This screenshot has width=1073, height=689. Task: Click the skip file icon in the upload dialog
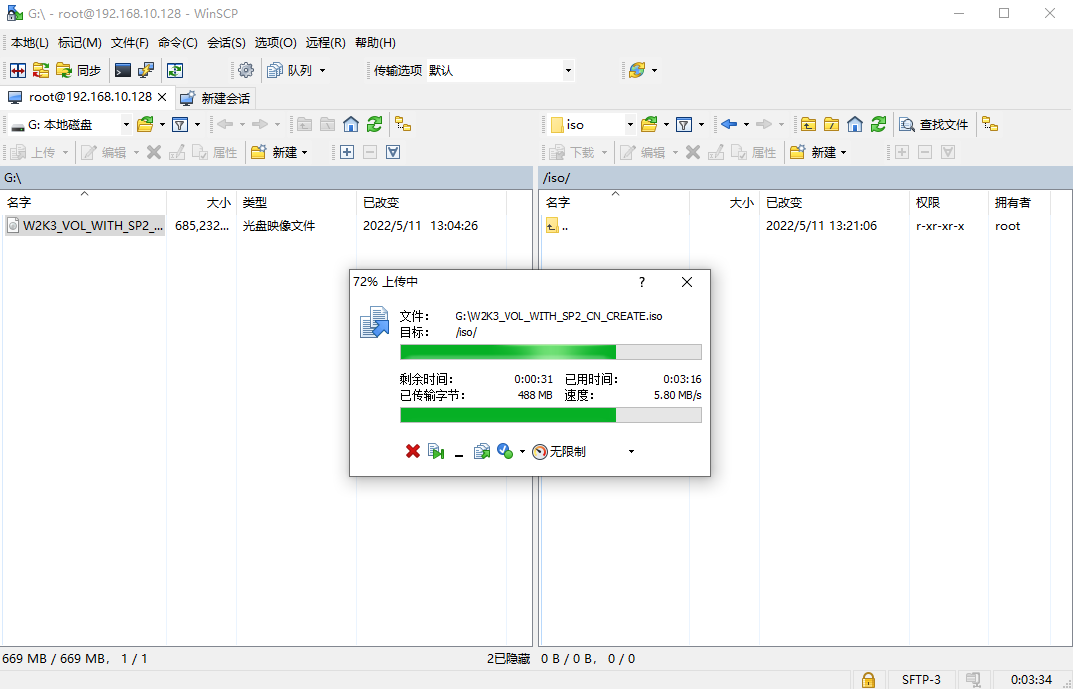436,452
